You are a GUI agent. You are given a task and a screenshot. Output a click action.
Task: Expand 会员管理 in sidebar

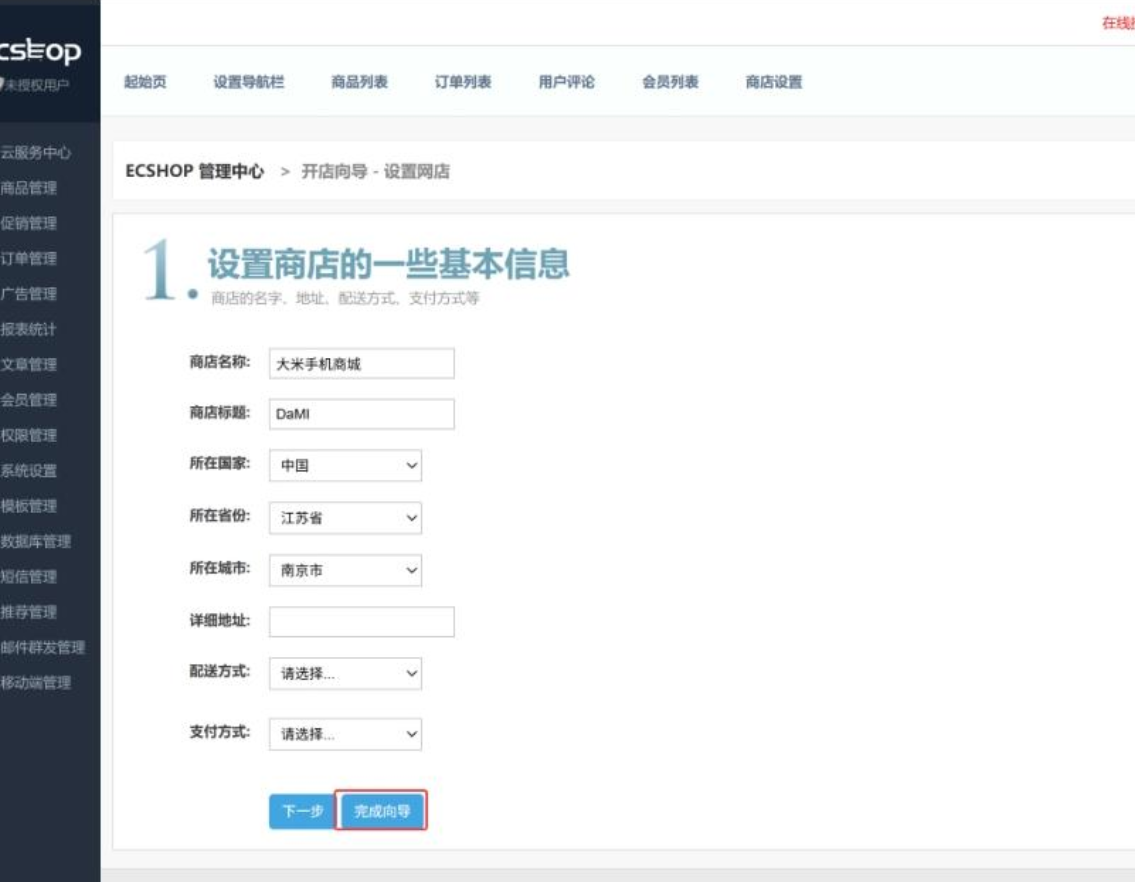(29, 400)
